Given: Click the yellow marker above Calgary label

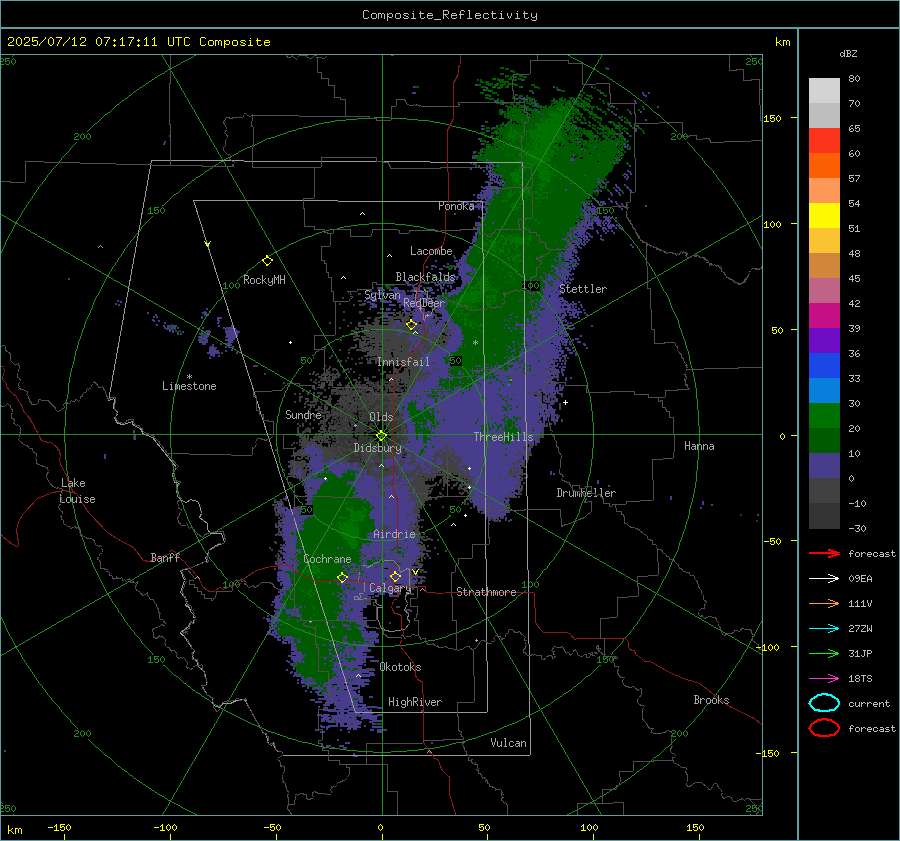Looking at the screenshot, I should pyautogui.click(x=395, y=576).
